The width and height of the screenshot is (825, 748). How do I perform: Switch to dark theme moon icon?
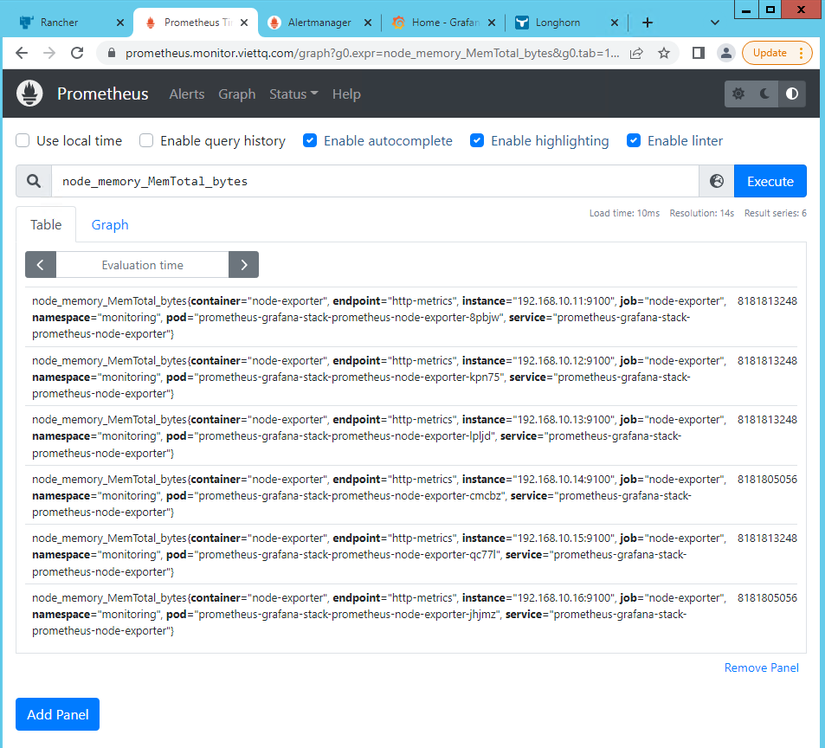[x=765, y=94]
